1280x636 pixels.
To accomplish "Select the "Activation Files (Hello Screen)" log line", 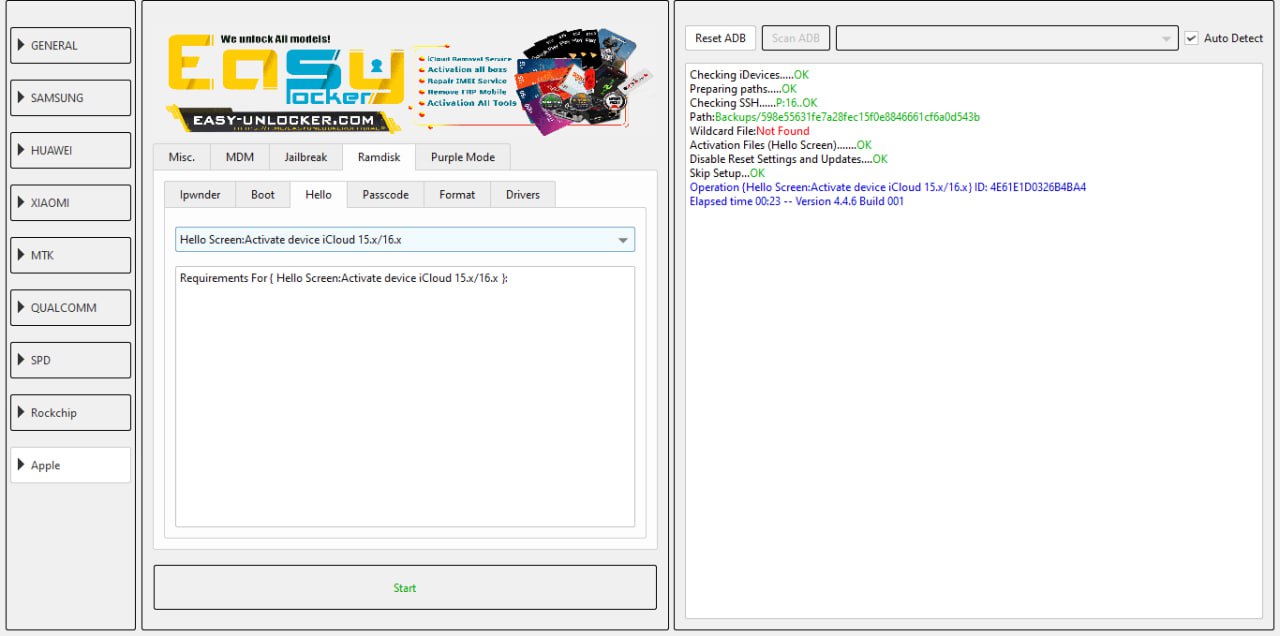I will 780,145.
